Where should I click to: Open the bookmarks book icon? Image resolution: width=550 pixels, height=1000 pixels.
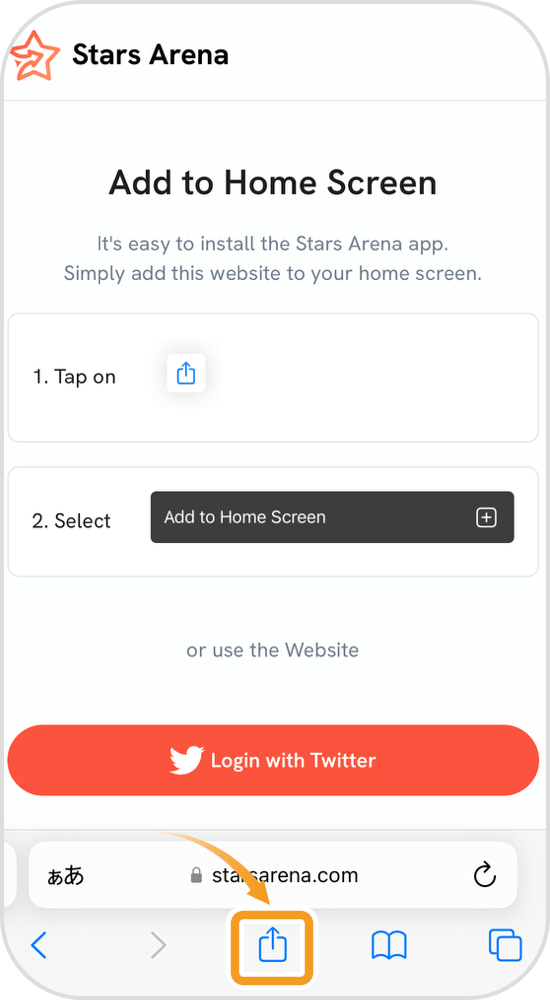point(389,945)
